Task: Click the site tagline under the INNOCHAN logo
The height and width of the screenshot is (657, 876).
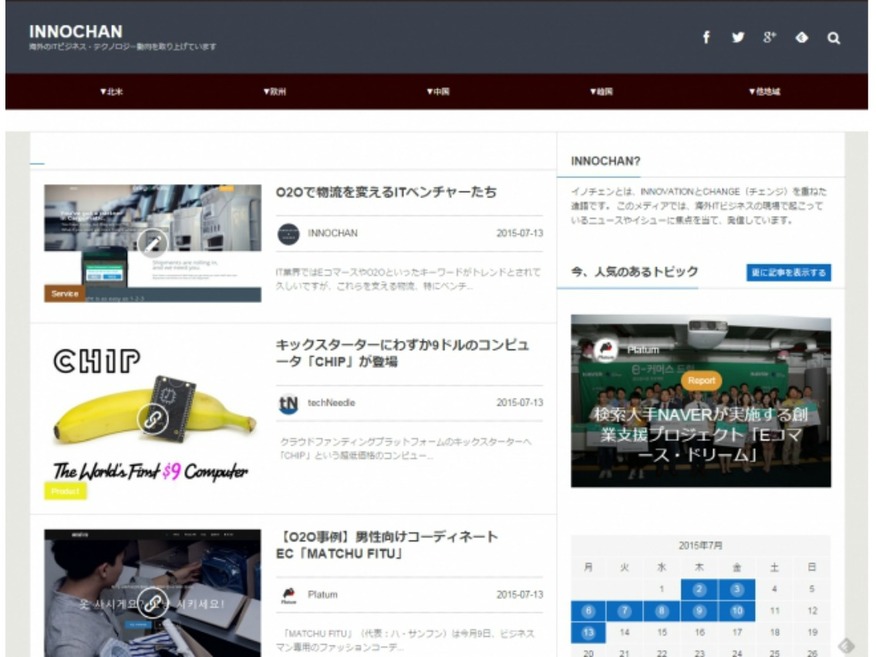Action: click(x=122, y=47)
